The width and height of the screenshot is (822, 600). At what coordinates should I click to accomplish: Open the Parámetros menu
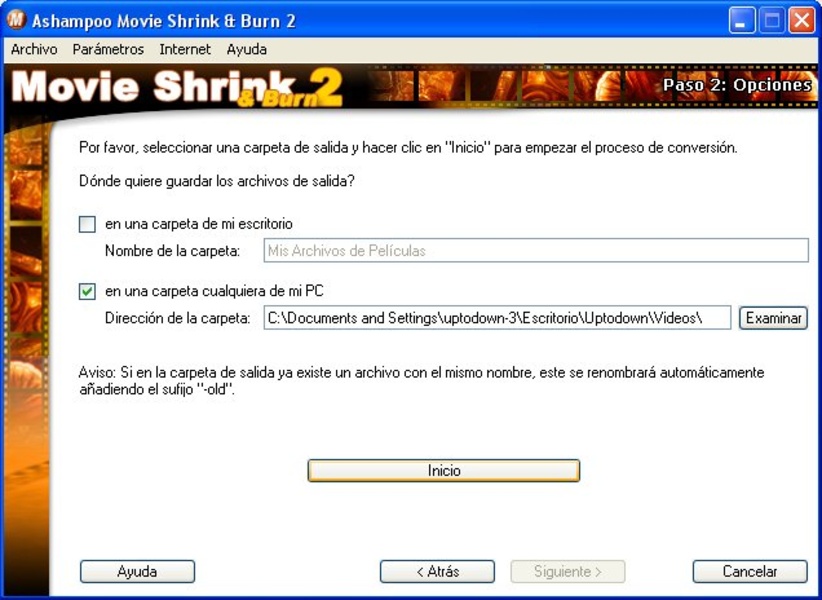(108, 49)
